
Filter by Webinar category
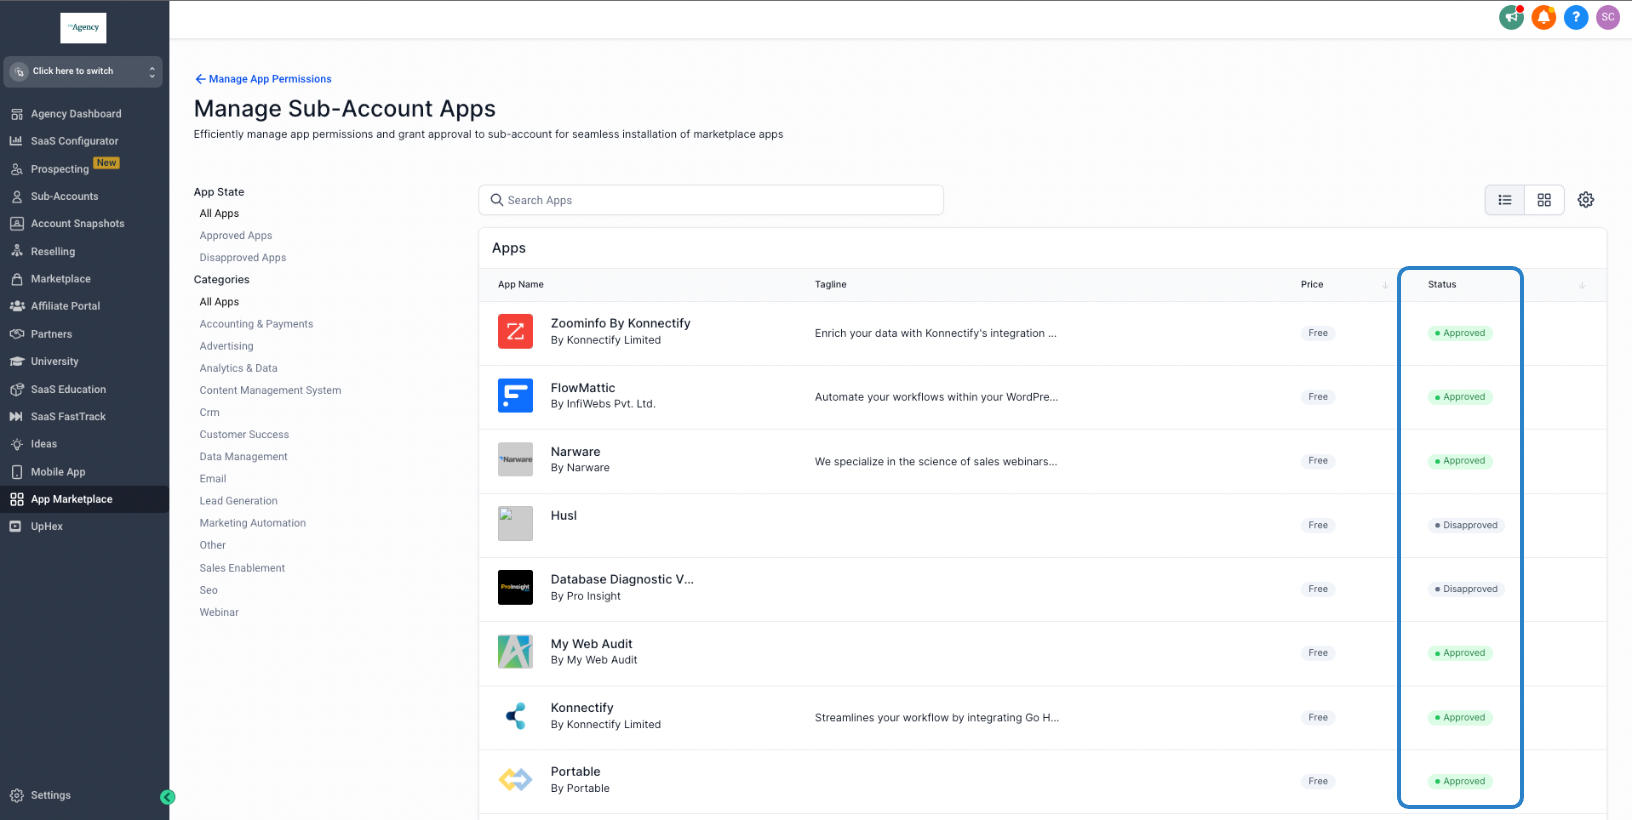[x=219, y=612]
